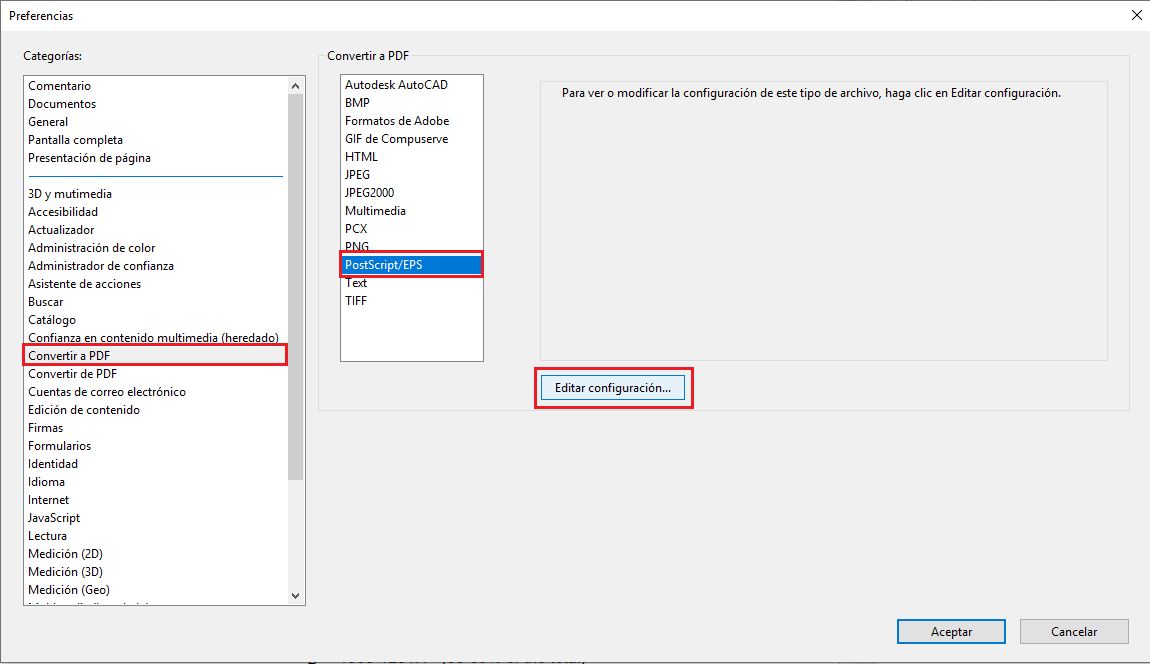Open Editar configuración dialog

[x=612, y=387]
